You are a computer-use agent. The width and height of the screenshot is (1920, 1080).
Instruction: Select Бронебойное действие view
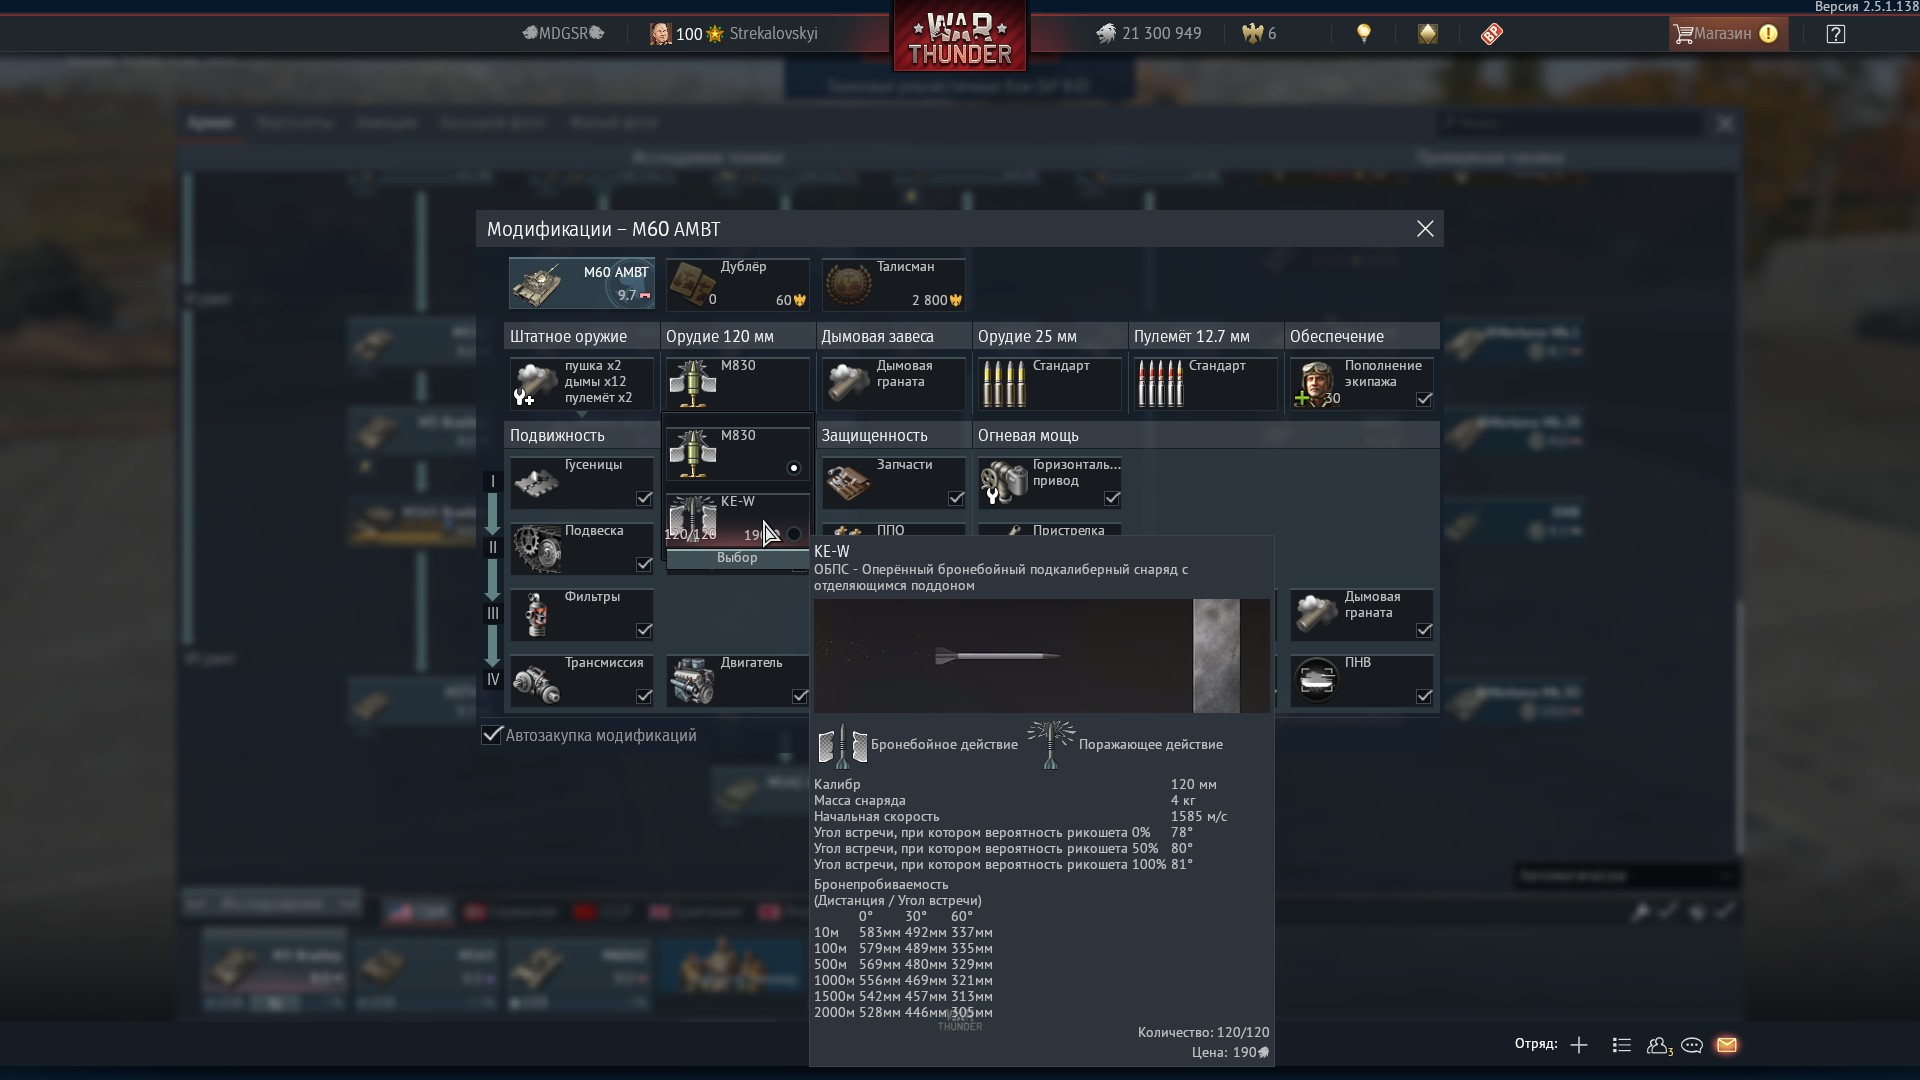point(917,745)
